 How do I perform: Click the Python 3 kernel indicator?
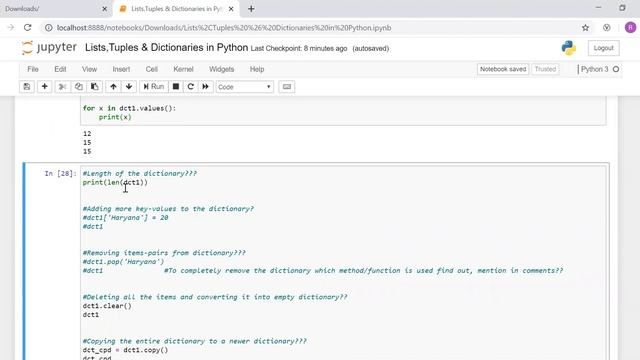pos(595,69)
